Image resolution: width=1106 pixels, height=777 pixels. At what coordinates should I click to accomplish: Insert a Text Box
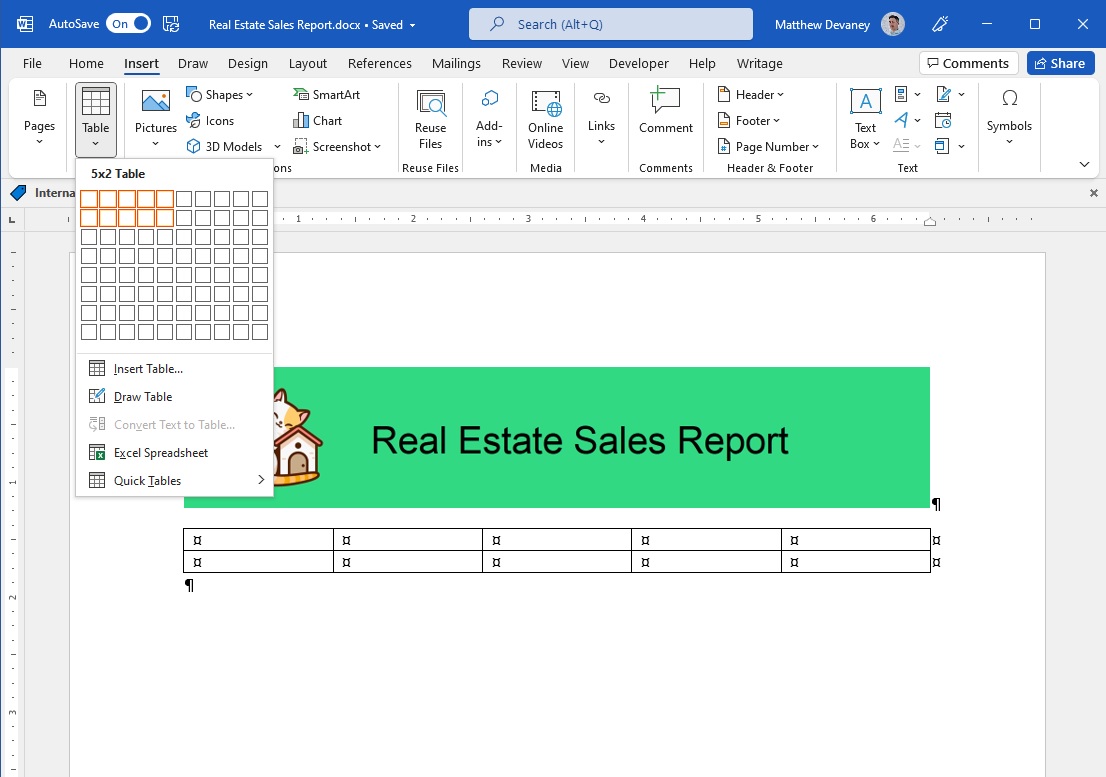tap(863, 120)
